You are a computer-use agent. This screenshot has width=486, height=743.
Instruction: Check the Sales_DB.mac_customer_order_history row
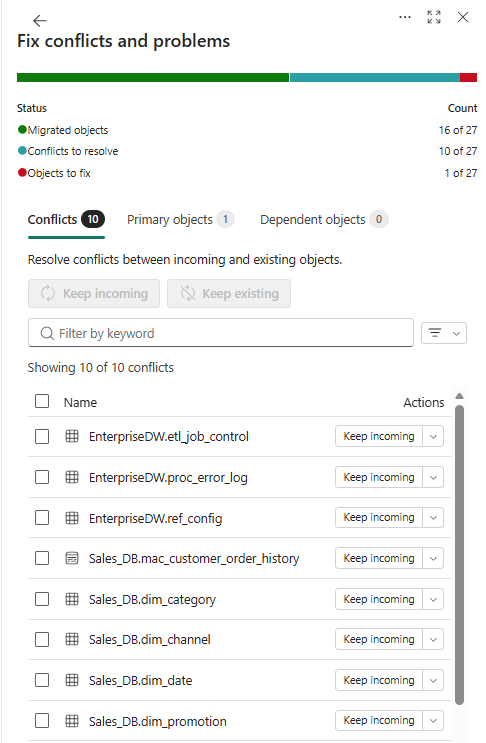point(42,558)
